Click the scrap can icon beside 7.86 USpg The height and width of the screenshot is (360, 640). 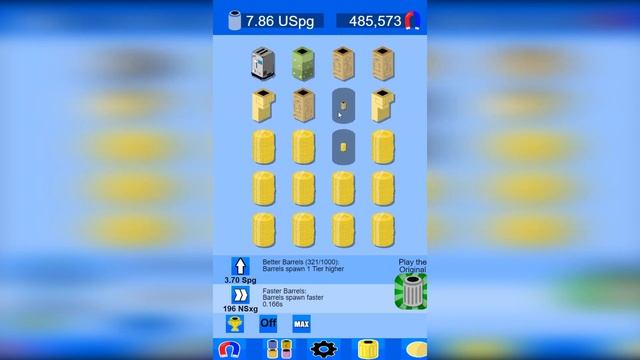234,20
